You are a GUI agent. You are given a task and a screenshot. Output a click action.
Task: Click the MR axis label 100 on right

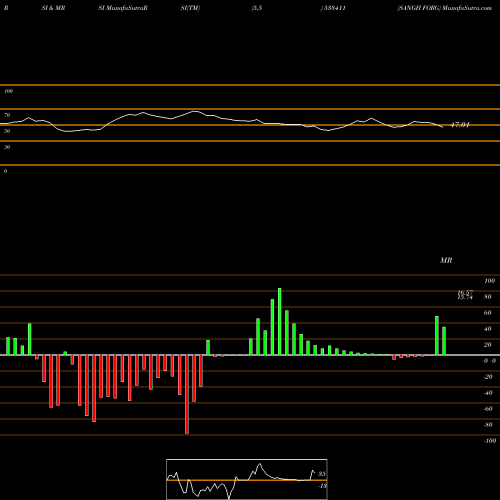490,281
